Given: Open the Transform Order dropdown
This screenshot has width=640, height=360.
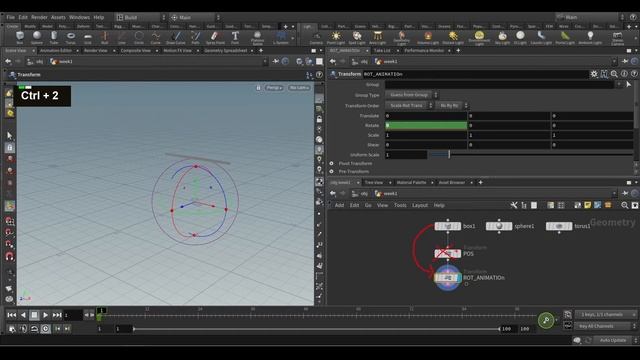Looking at the screenshot, I should coord(409,105).
